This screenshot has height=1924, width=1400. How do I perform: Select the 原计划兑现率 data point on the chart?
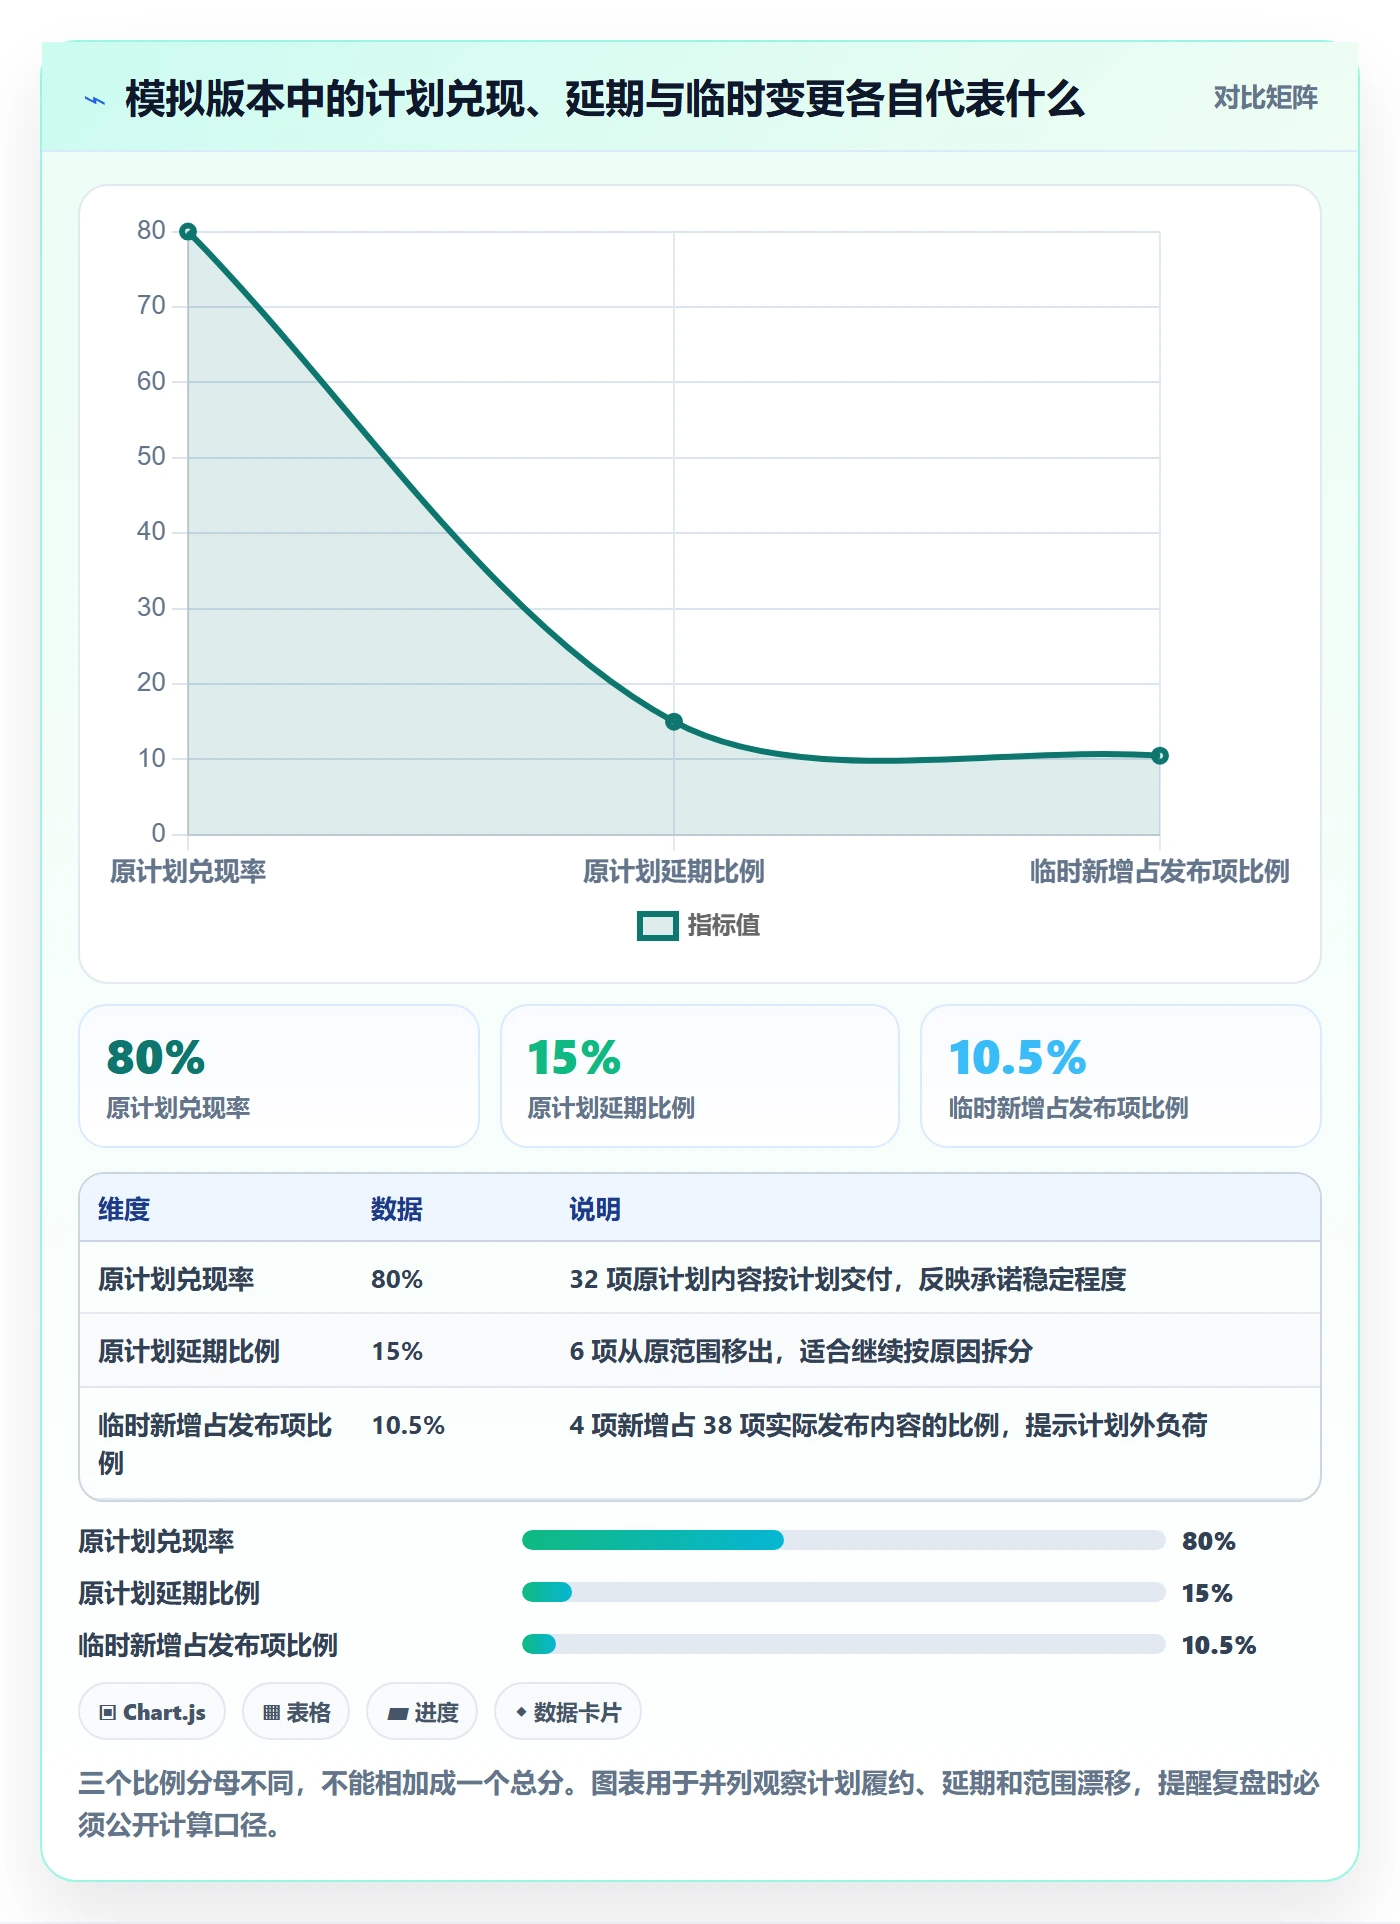pos(188,232)
